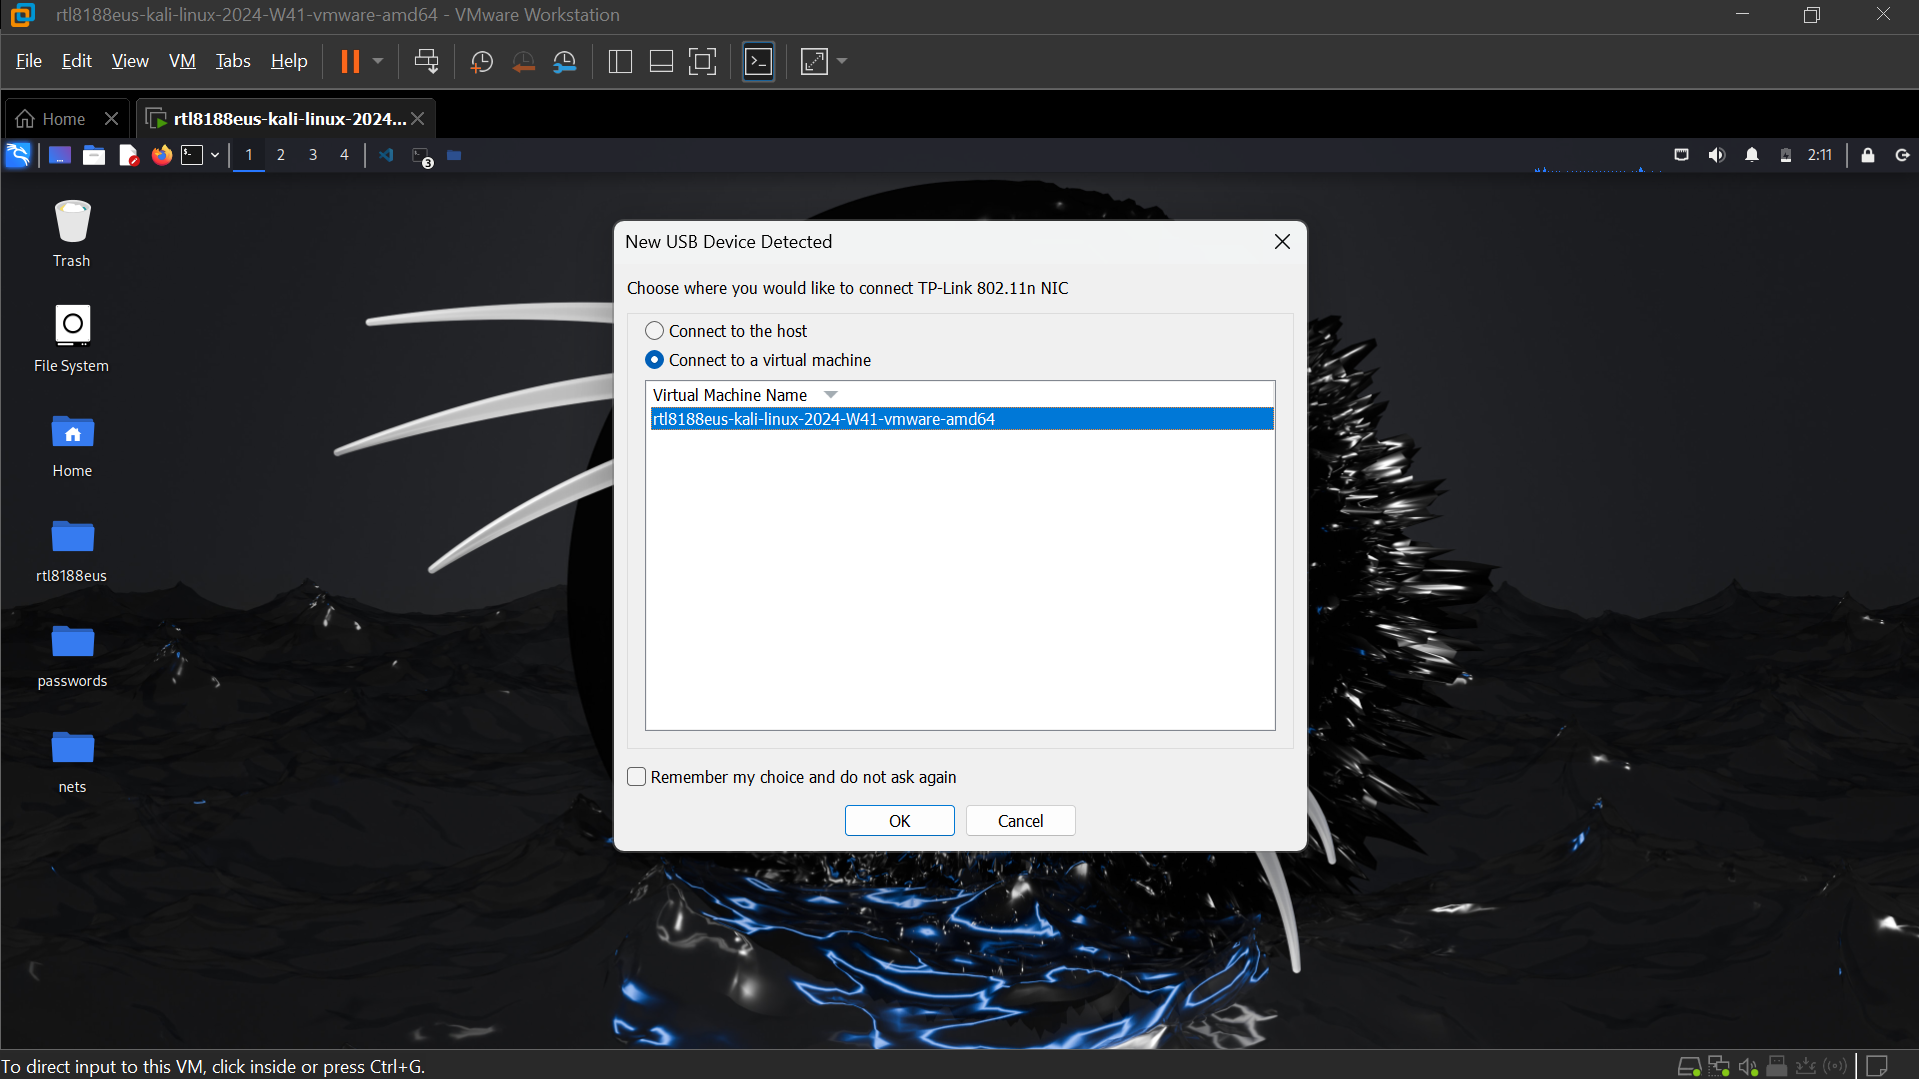1919x1079 pixels.
Task: Click the VS Code taskbar icon
Action: pos(386,155)
